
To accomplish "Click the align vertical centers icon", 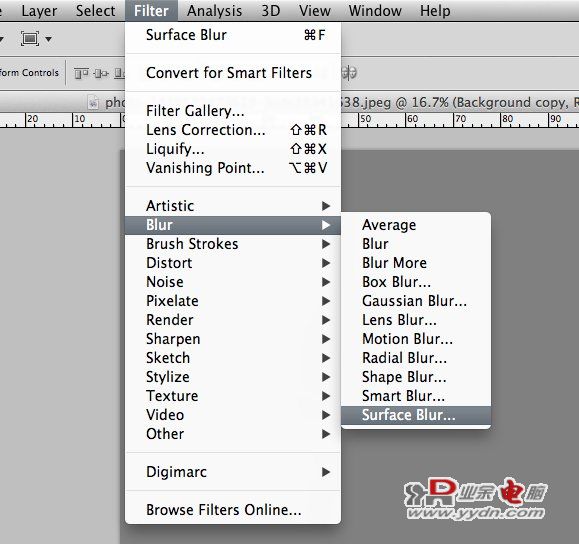I will [101, 73].
